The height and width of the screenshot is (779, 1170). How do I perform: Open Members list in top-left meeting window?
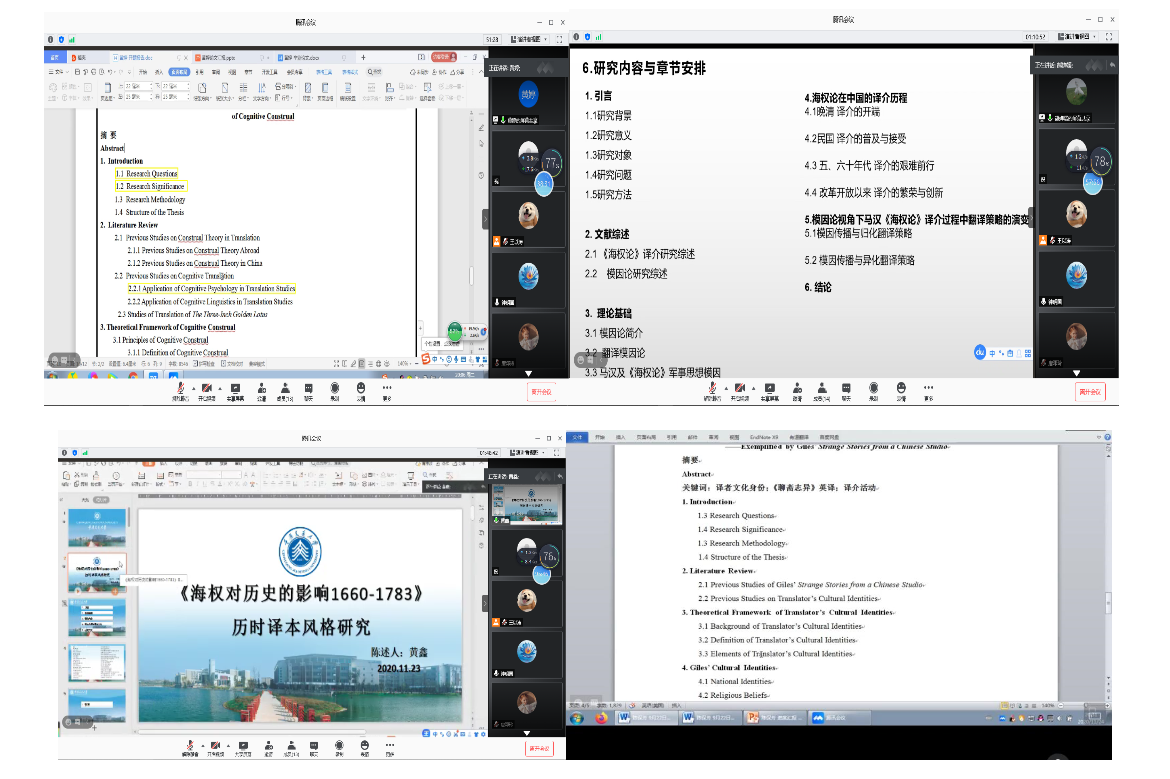[285, 391]
